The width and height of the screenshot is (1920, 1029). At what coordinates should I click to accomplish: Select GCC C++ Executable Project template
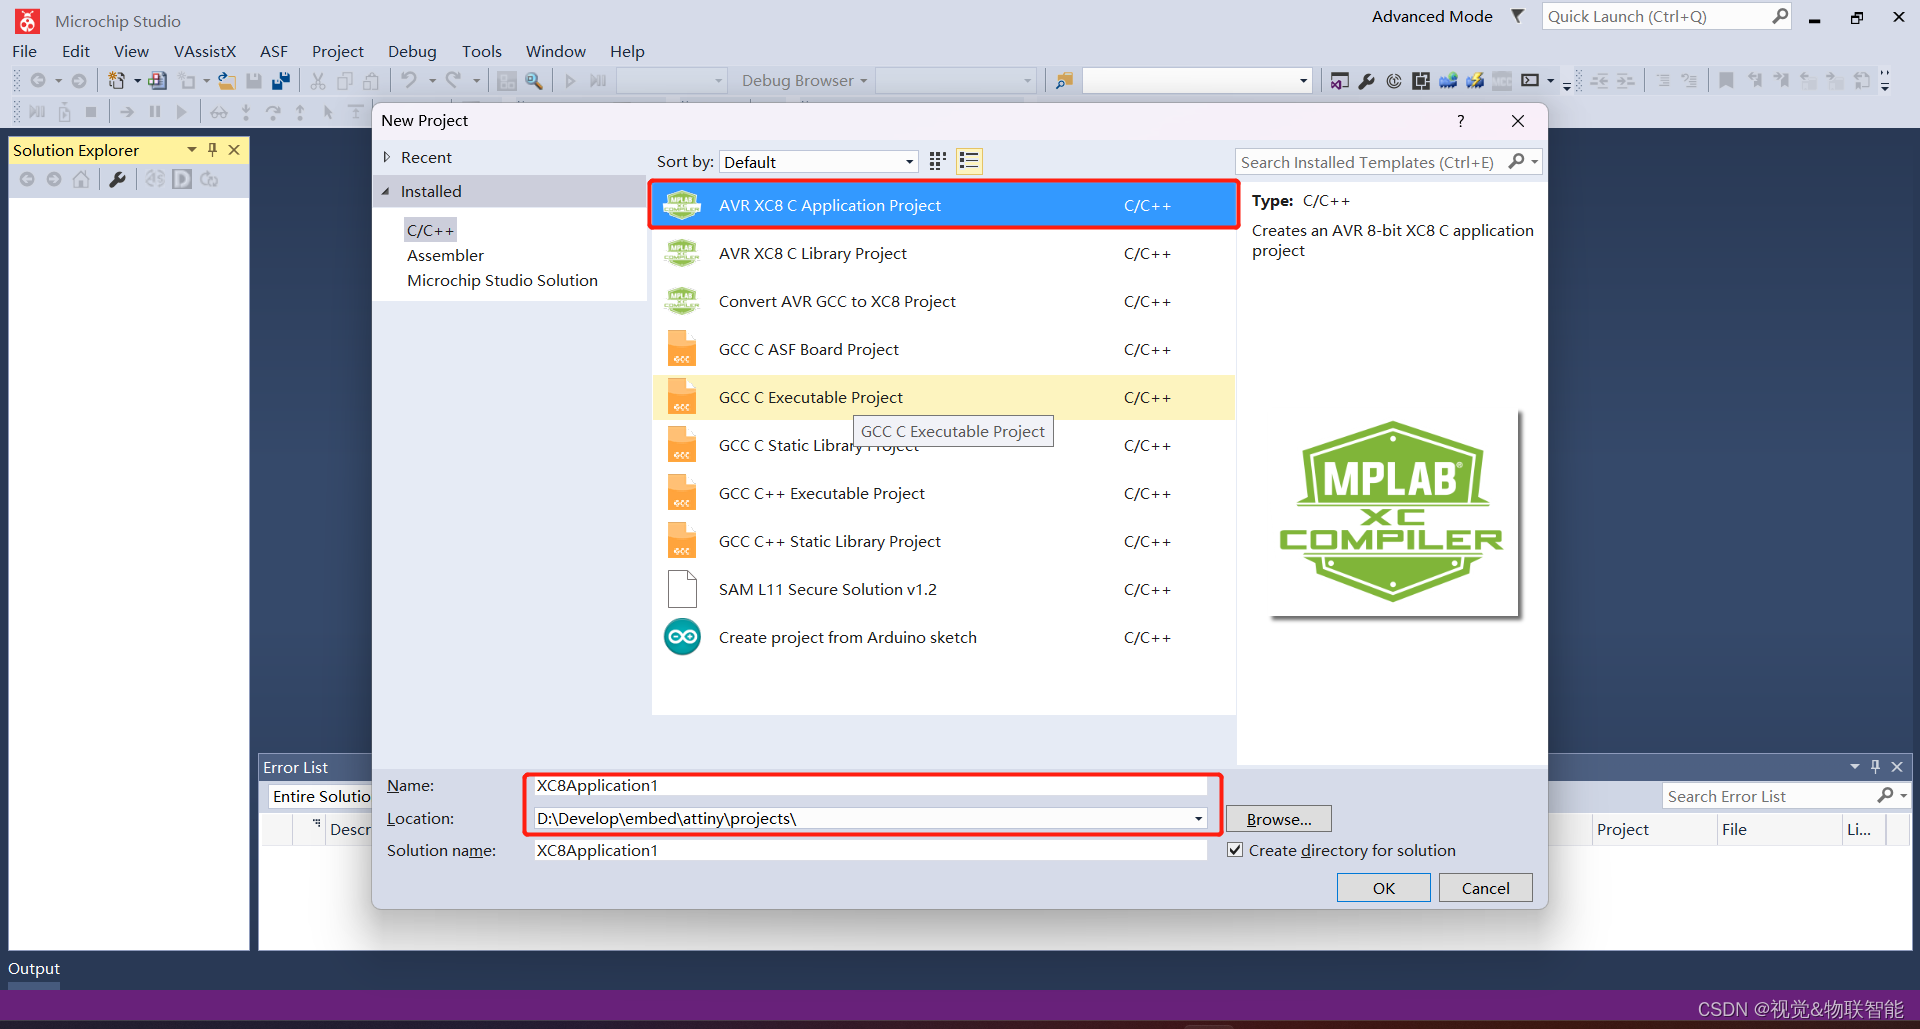pos(944,494)
